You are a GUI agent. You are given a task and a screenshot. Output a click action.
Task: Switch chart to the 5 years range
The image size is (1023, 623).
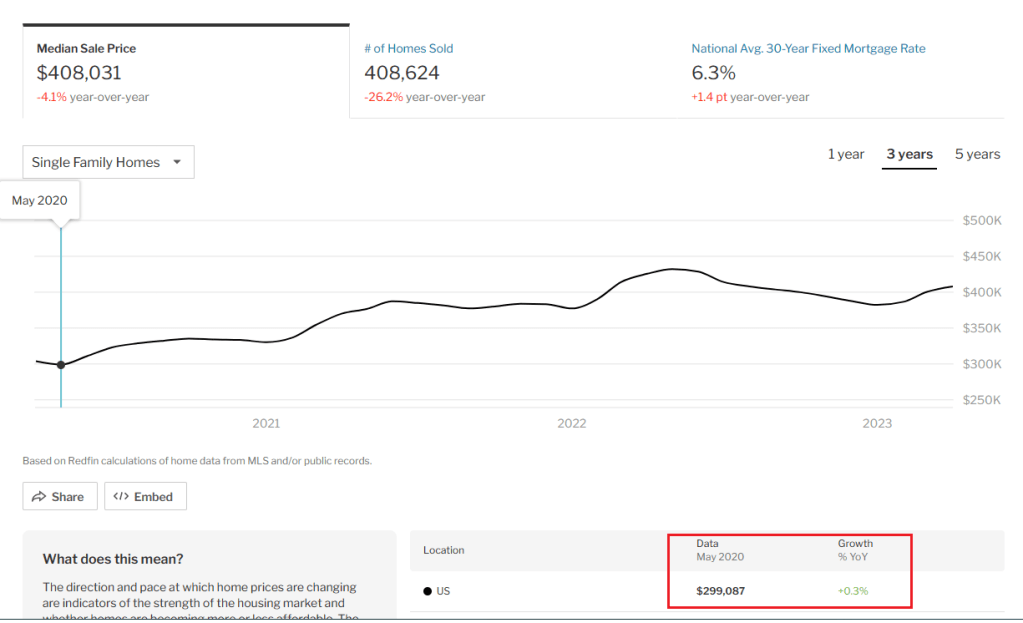pyautogui.click(x=977, y=154)
